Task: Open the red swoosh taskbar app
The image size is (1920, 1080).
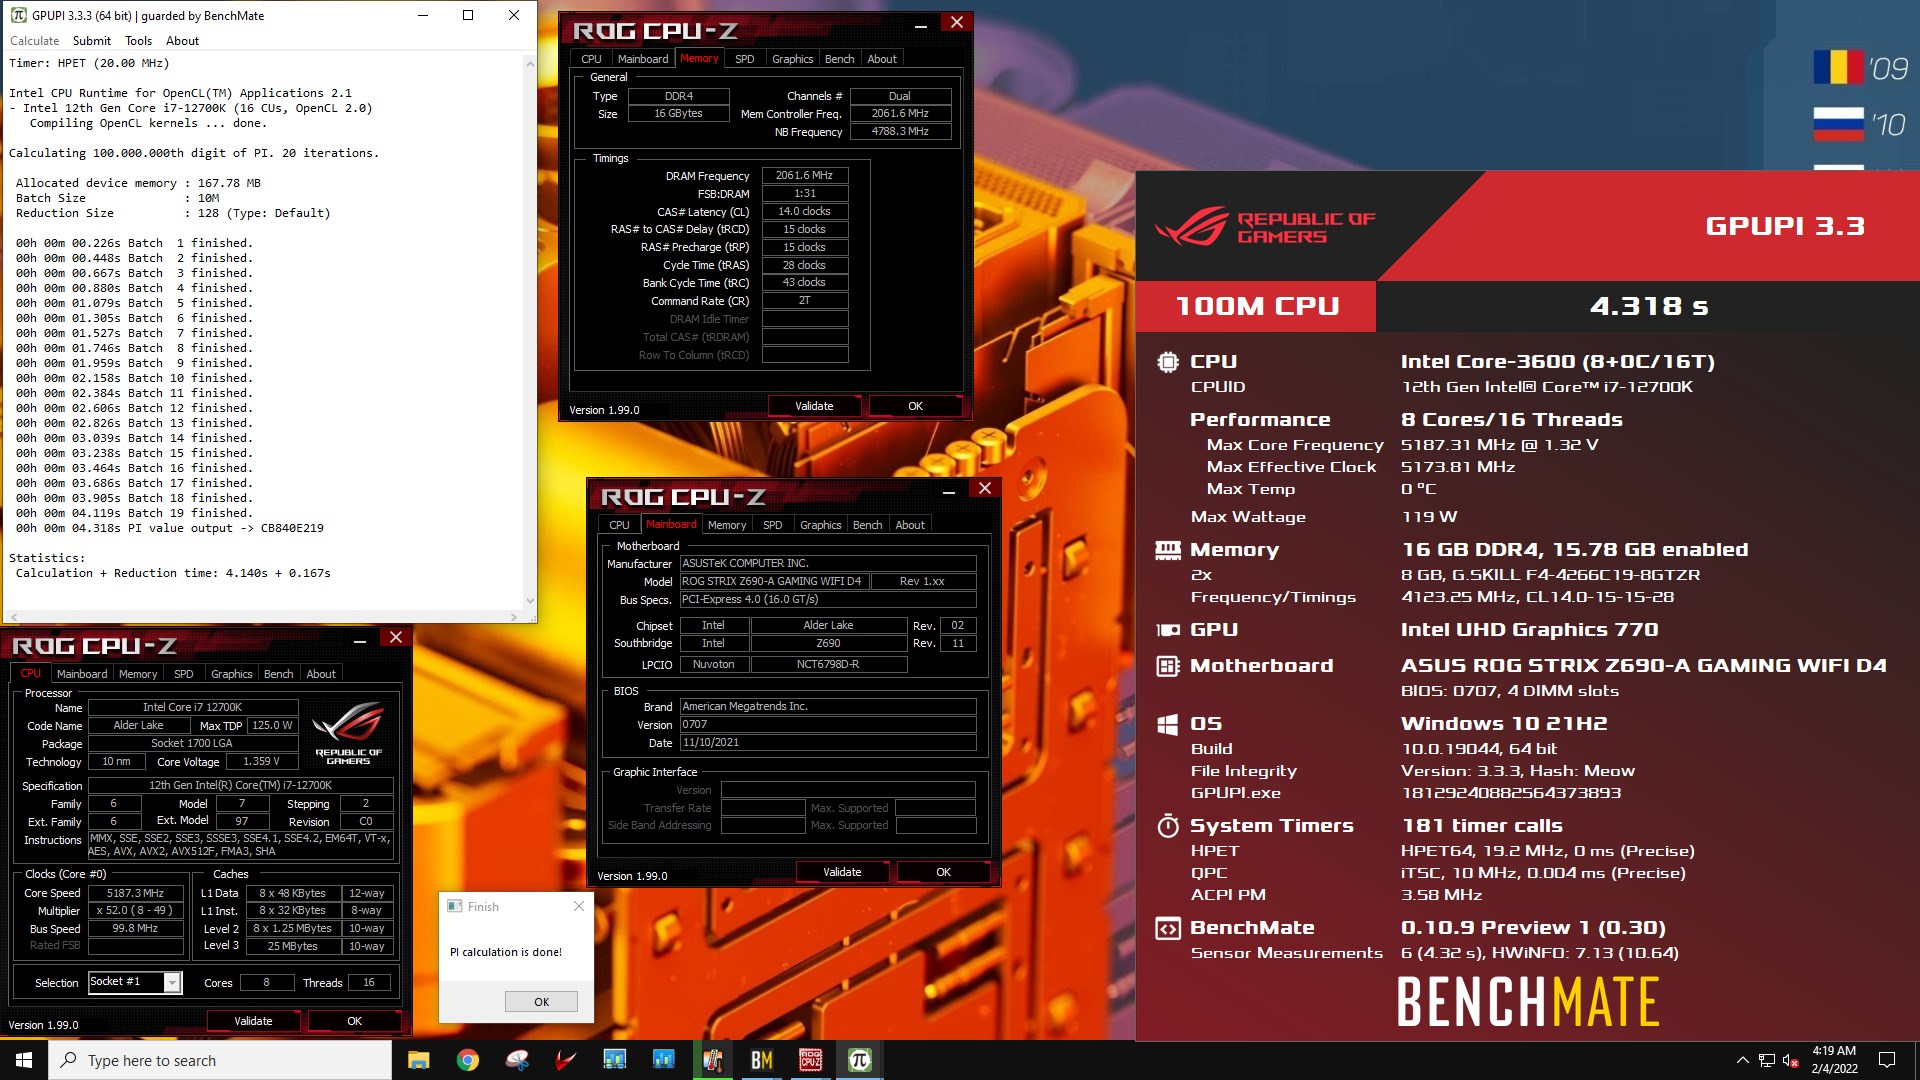Action: (566, 1060)
